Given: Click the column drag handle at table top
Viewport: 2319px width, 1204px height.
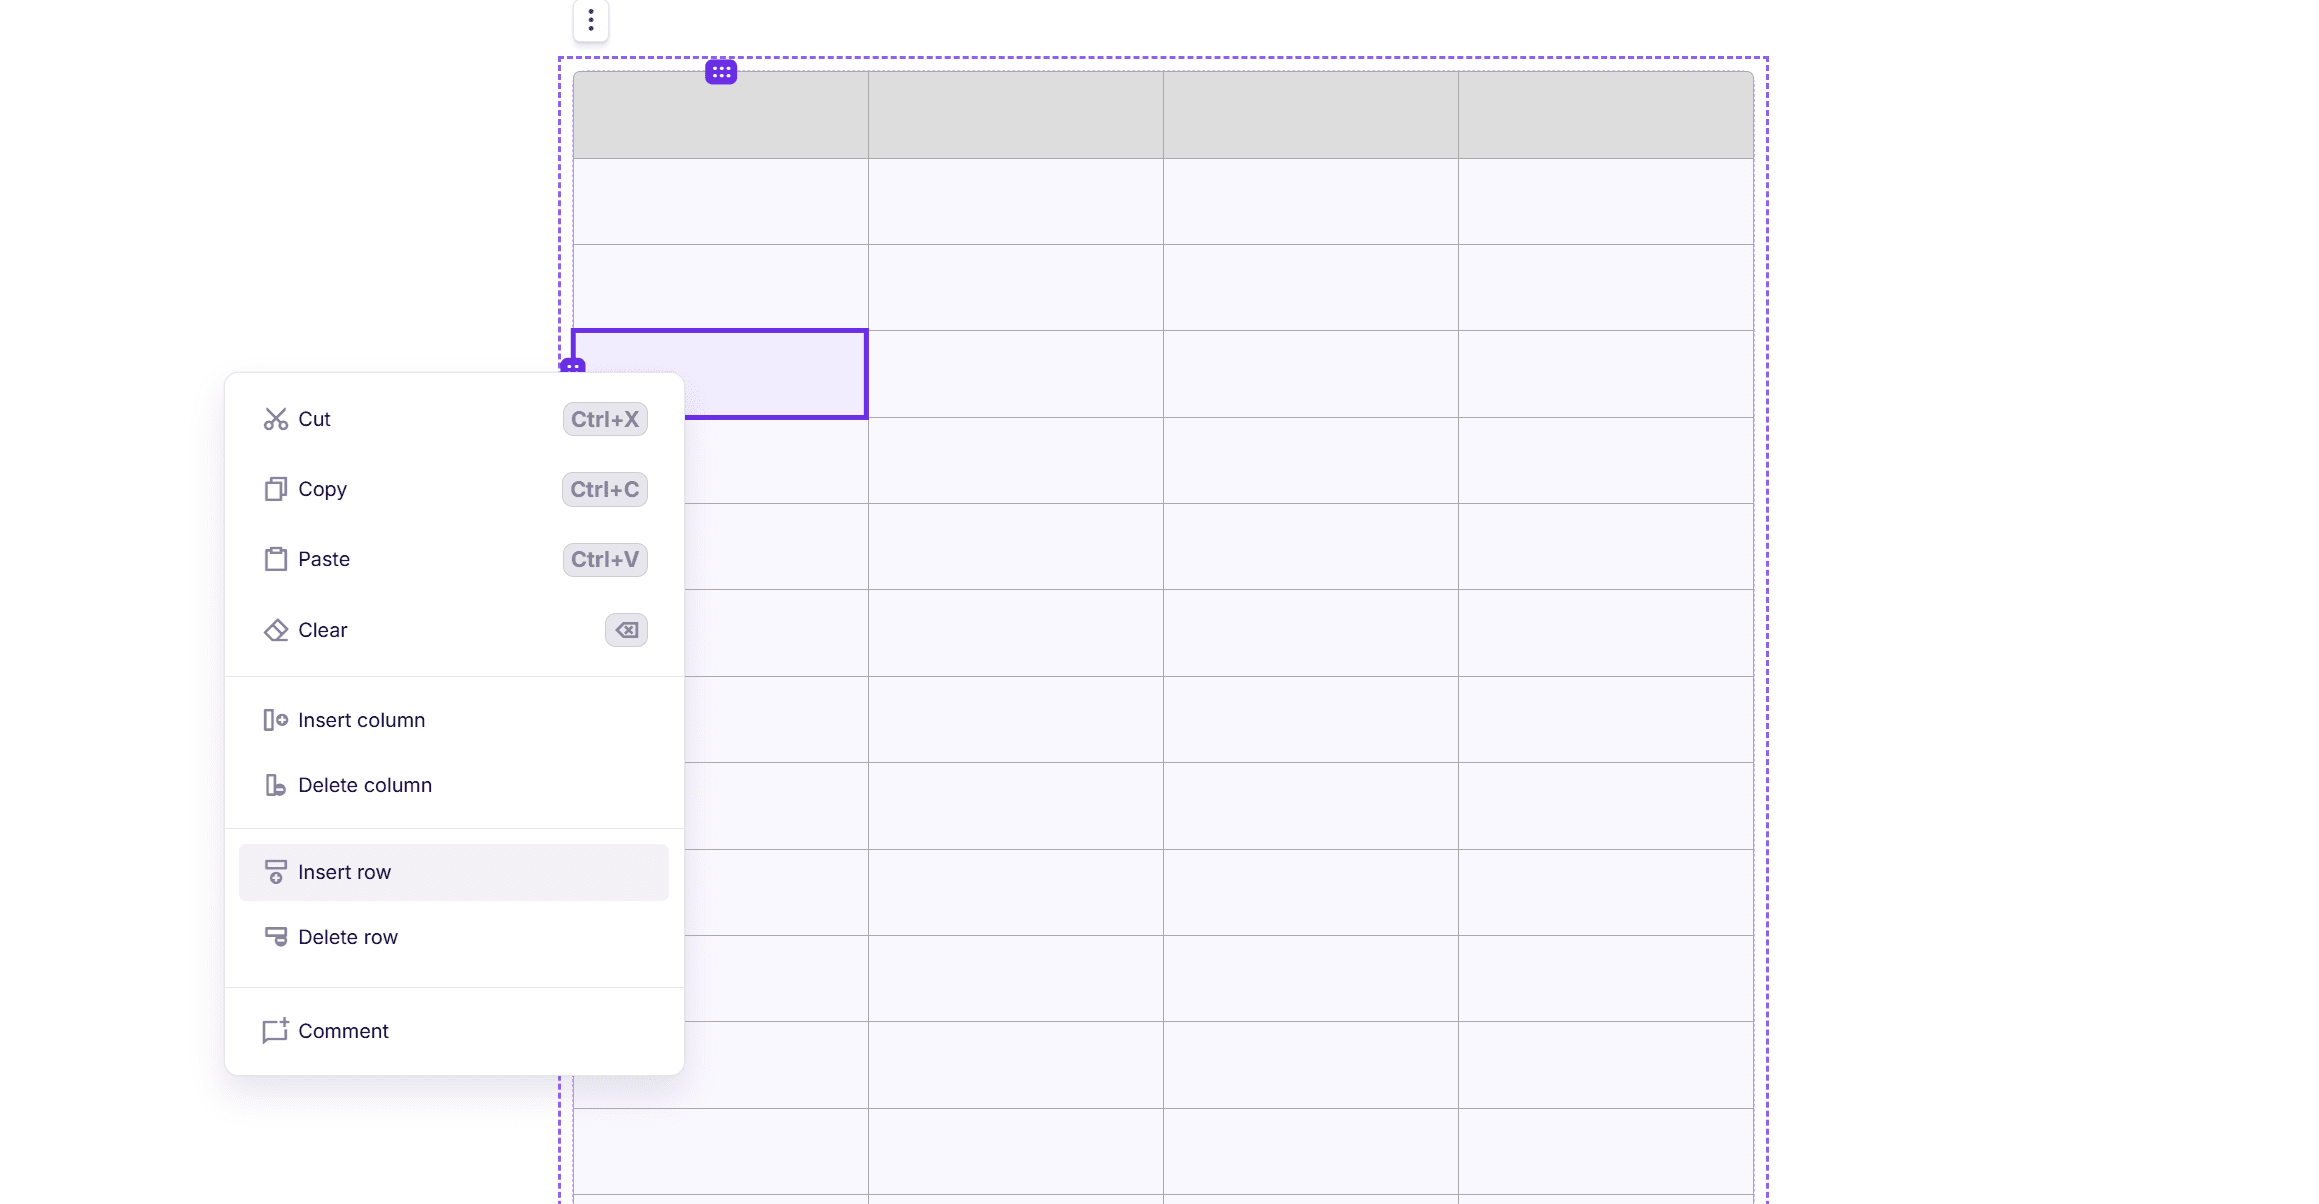Looking at the screenshot, I should 721,72.
